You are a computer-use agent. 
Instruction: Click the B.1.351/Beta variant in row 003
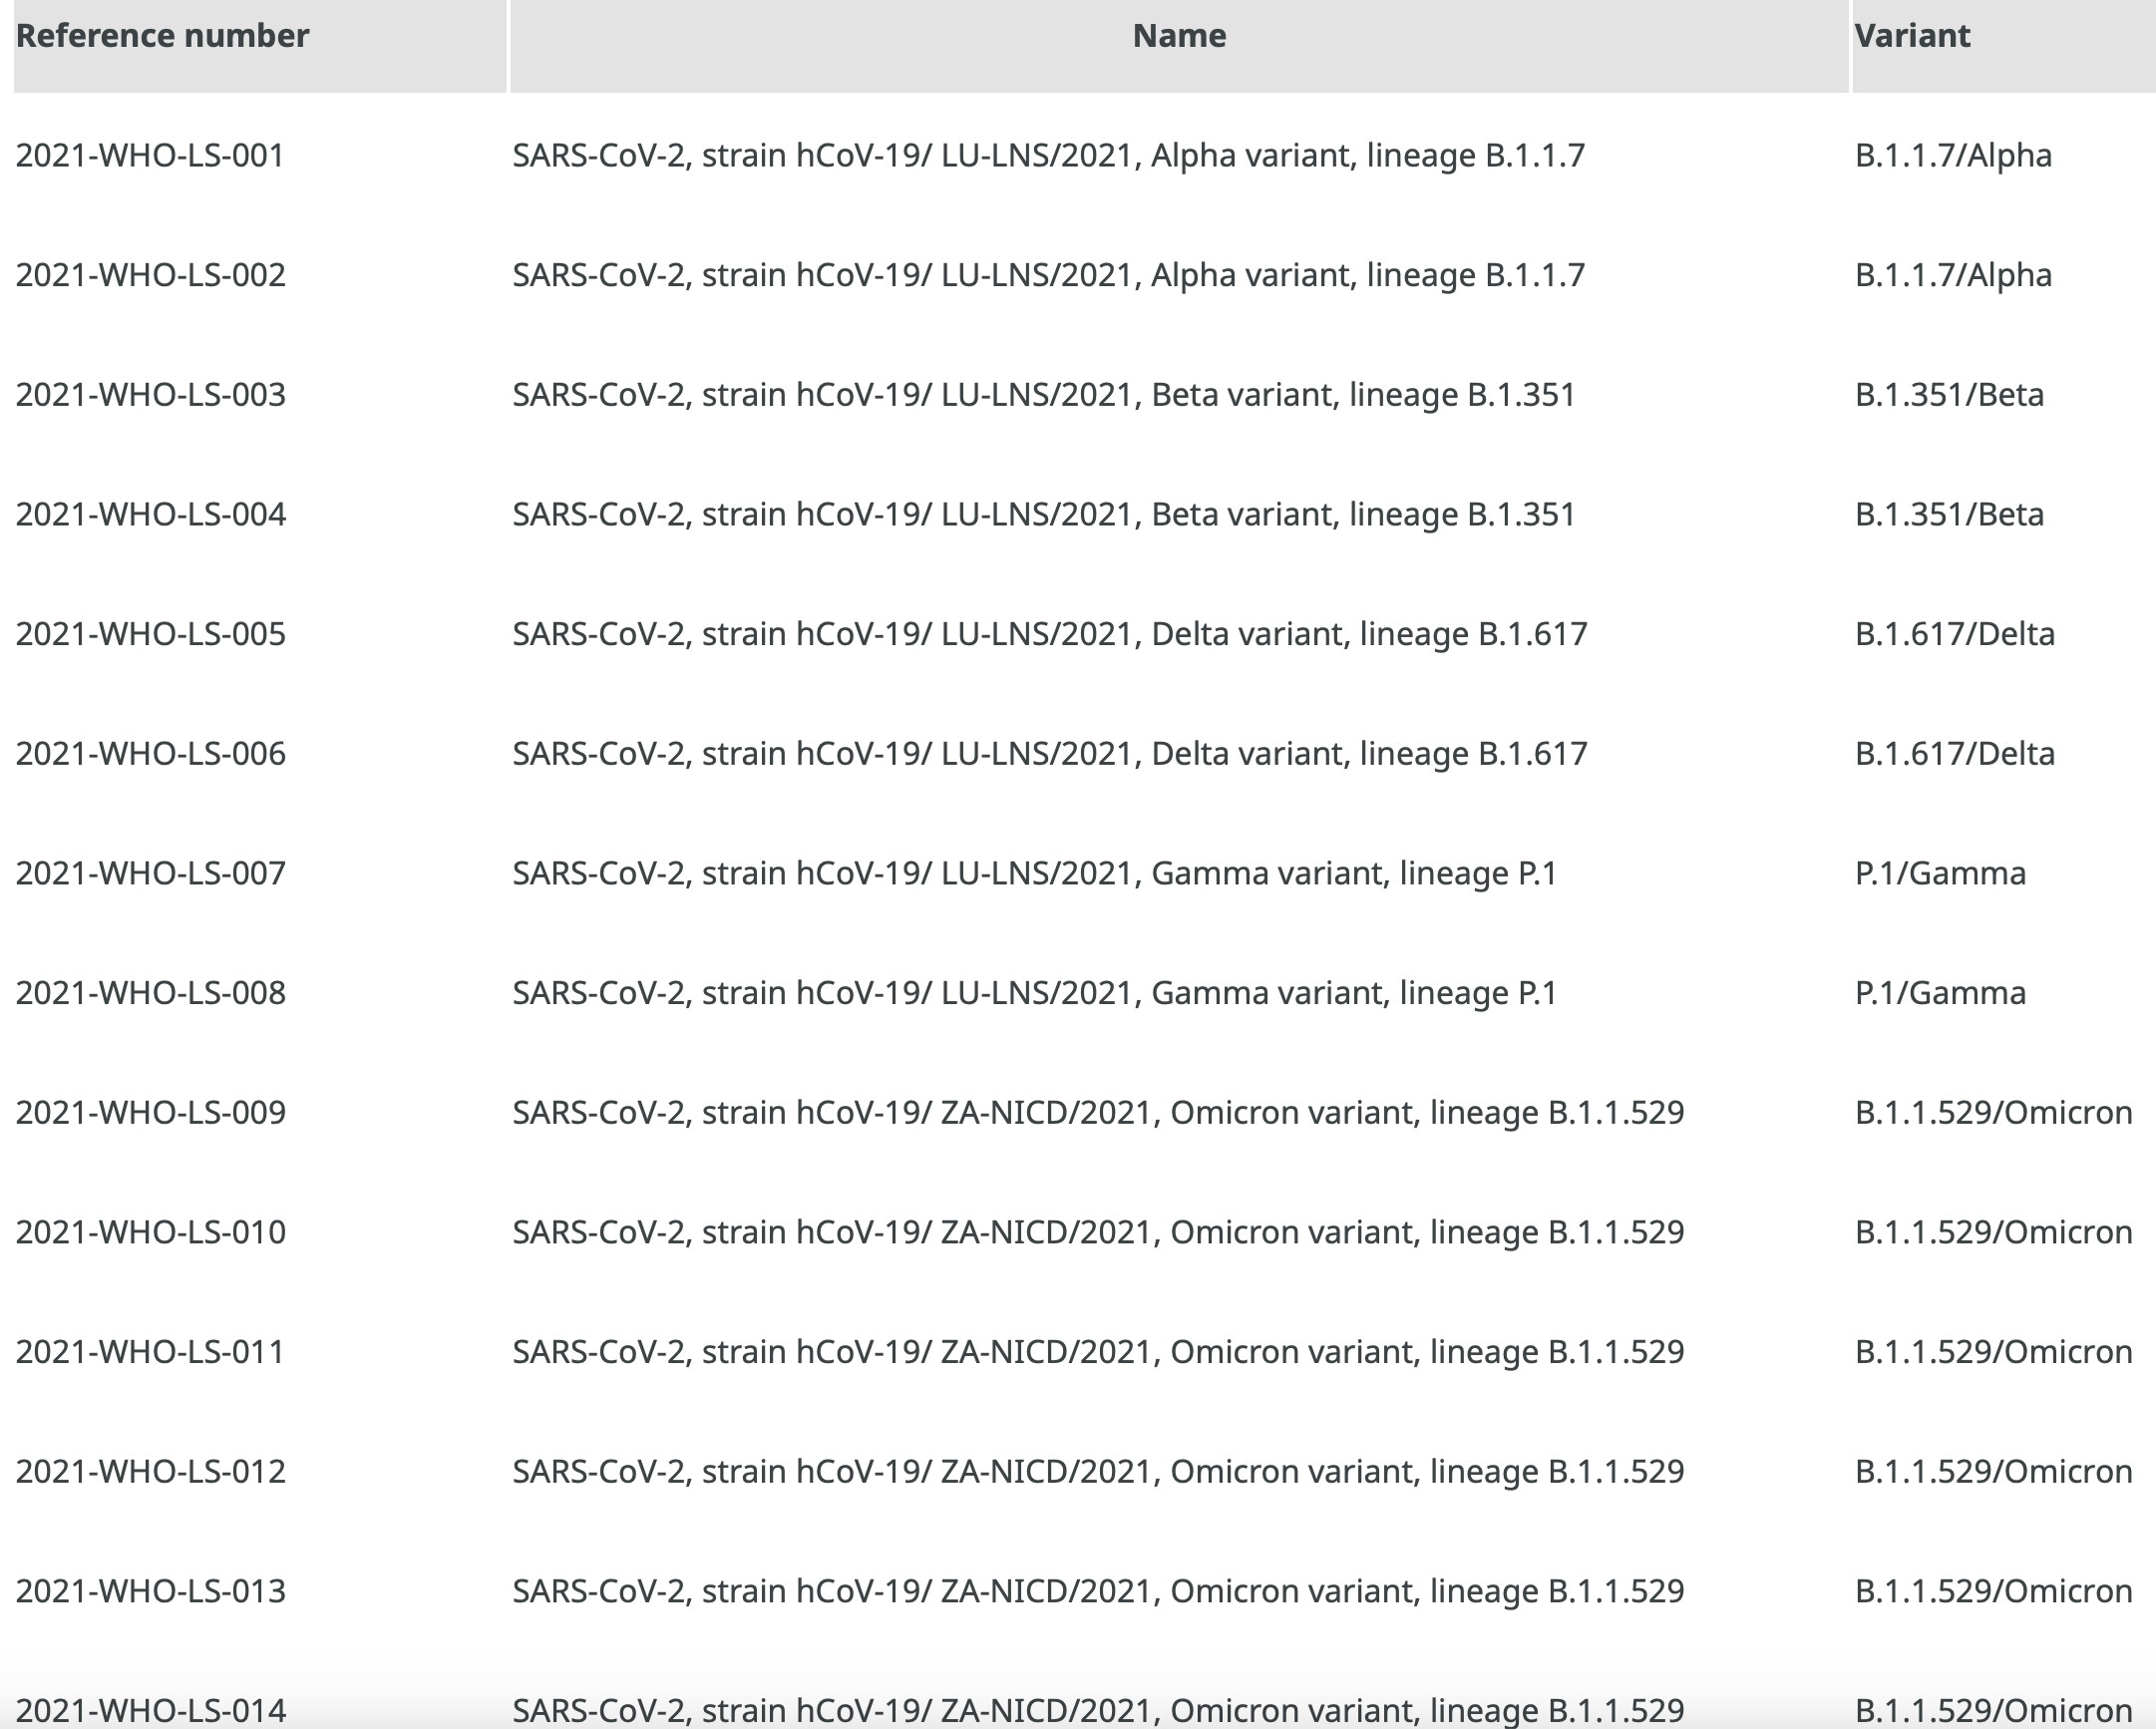pos(1948,395)
